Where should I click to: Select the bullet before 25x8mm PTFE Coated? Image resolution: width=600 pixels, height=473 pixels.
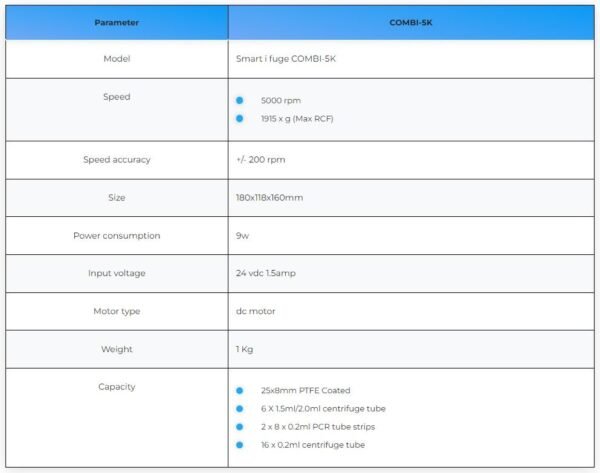pos(240,391)
